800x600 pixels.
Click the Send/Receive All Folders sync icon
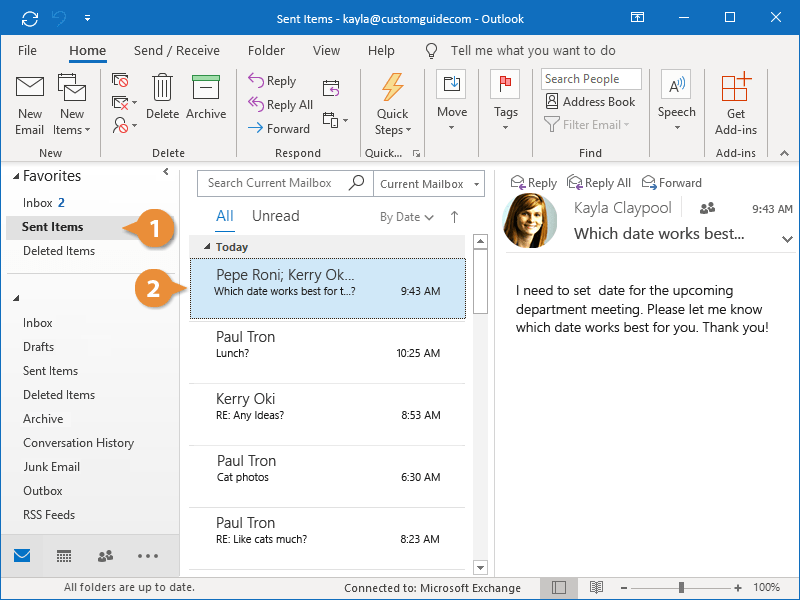point(30,19)
